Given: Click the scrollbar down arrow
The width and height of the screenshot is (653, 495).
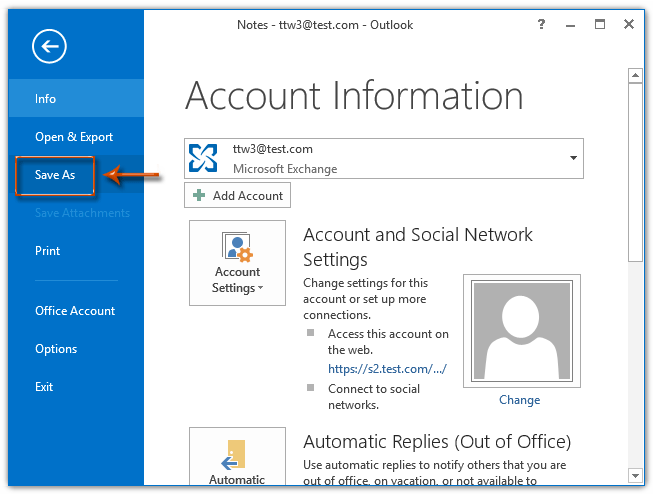Looking at the screenshot, I should click(x=635, y=475).
